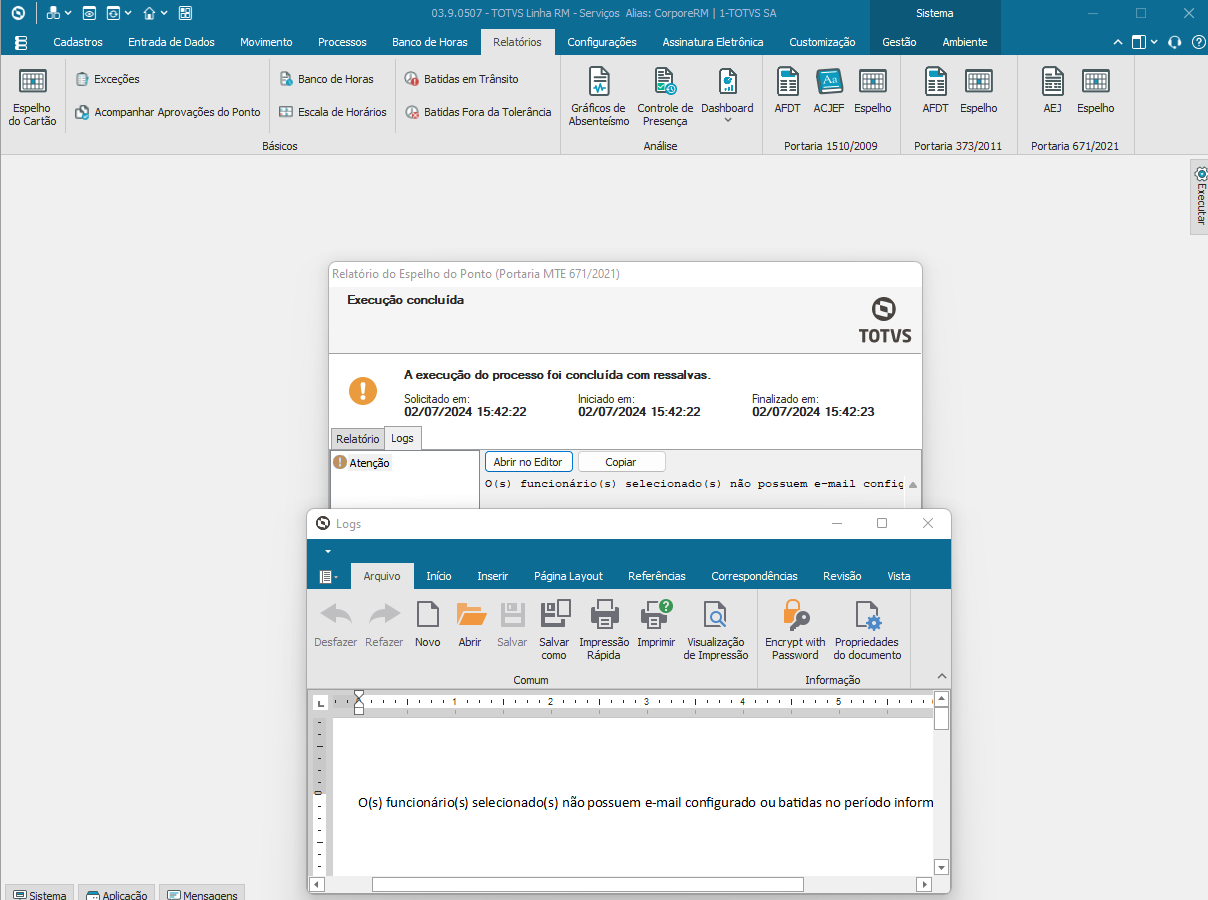Open Espelho under Portaria 671/2021

point(1095,91)
